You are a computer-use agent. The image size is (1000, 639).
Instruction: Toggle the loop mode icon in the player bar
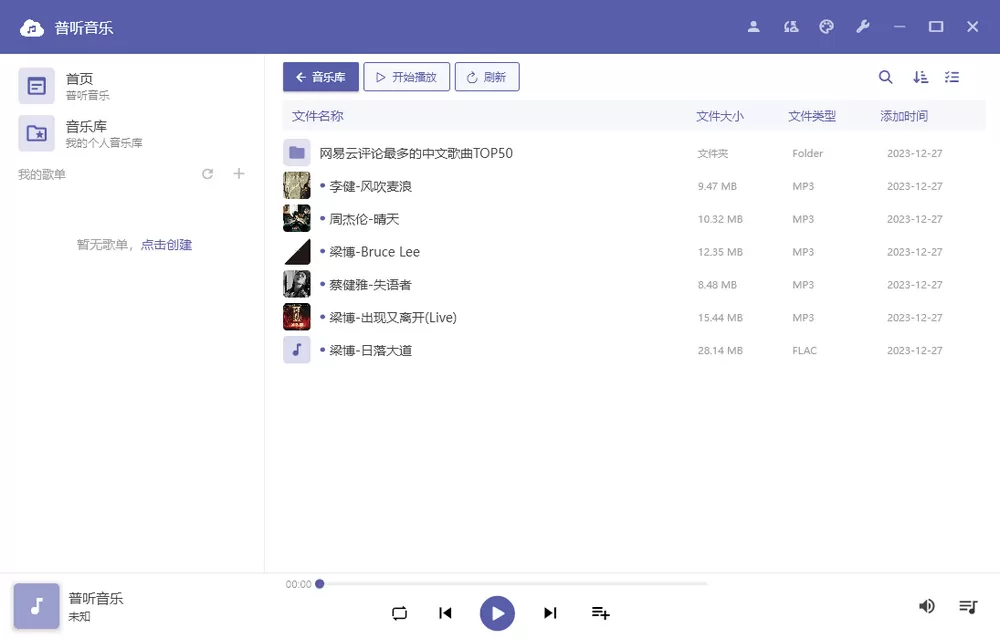pos(399,613)
